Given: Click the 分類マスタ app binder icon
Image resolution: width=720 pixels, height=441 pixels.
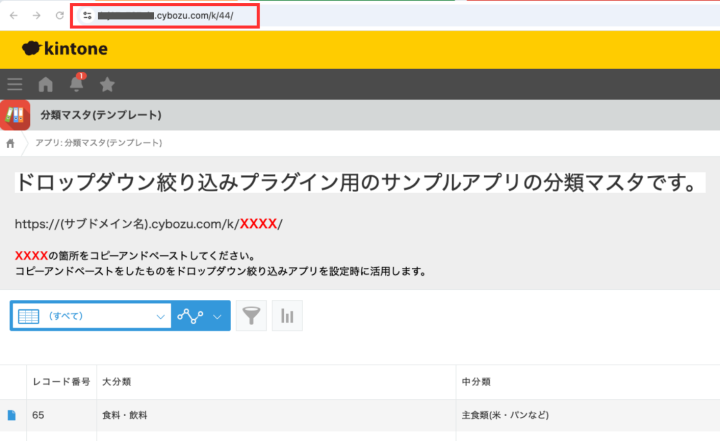Looking at the screenshot, I should click(15, 115).
